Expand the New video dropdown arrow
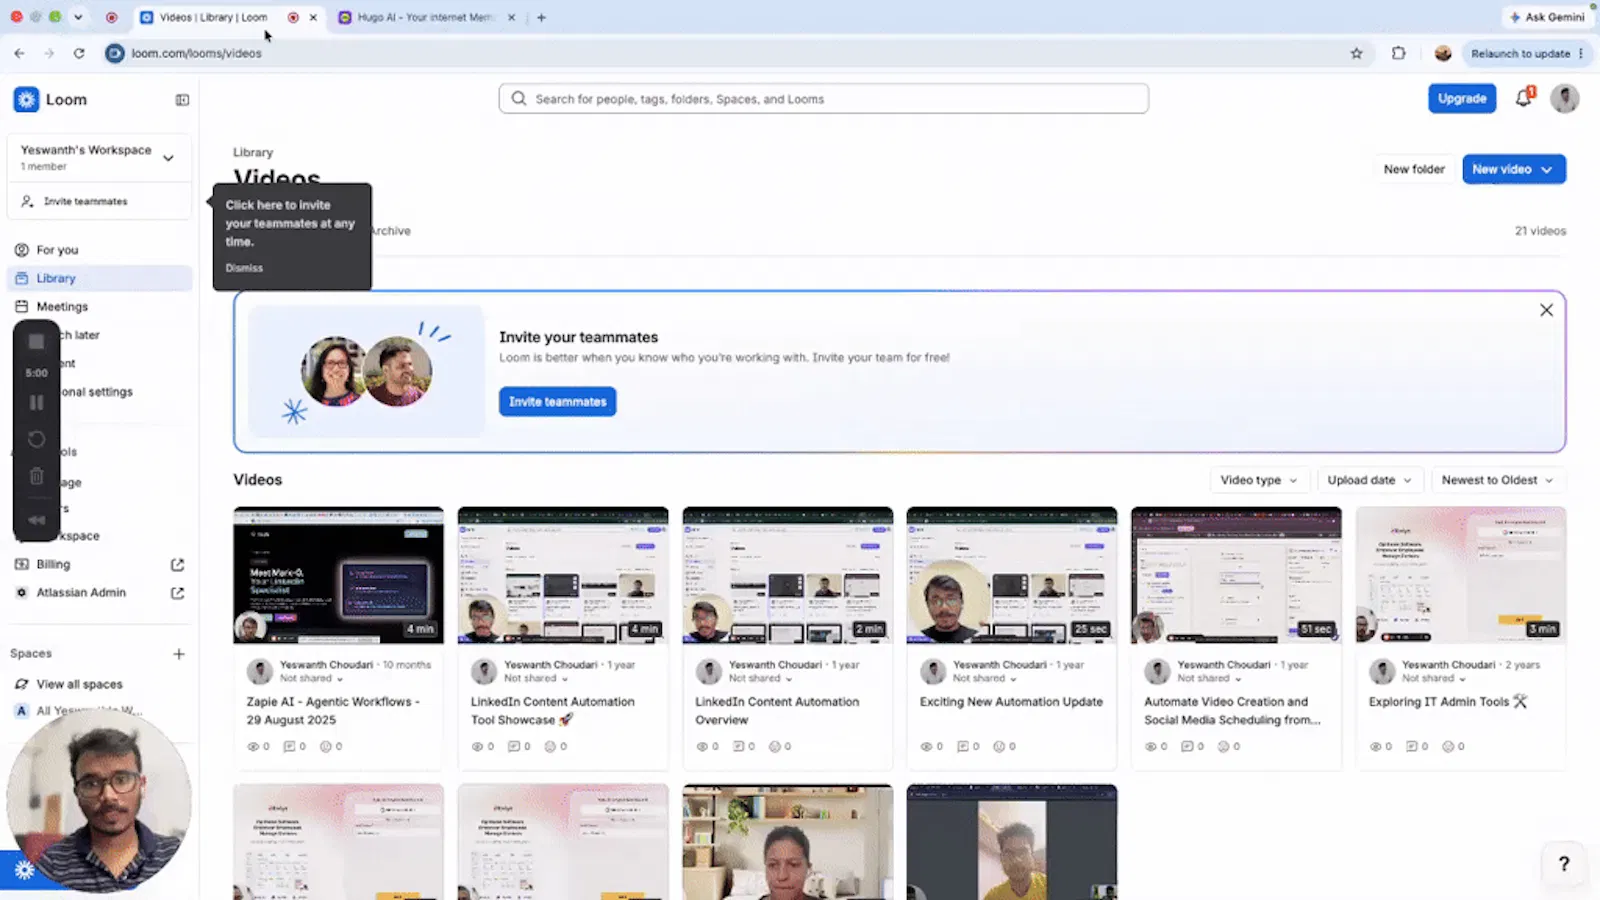Screen dimensions: 1600x900 tap(1547, 170)
